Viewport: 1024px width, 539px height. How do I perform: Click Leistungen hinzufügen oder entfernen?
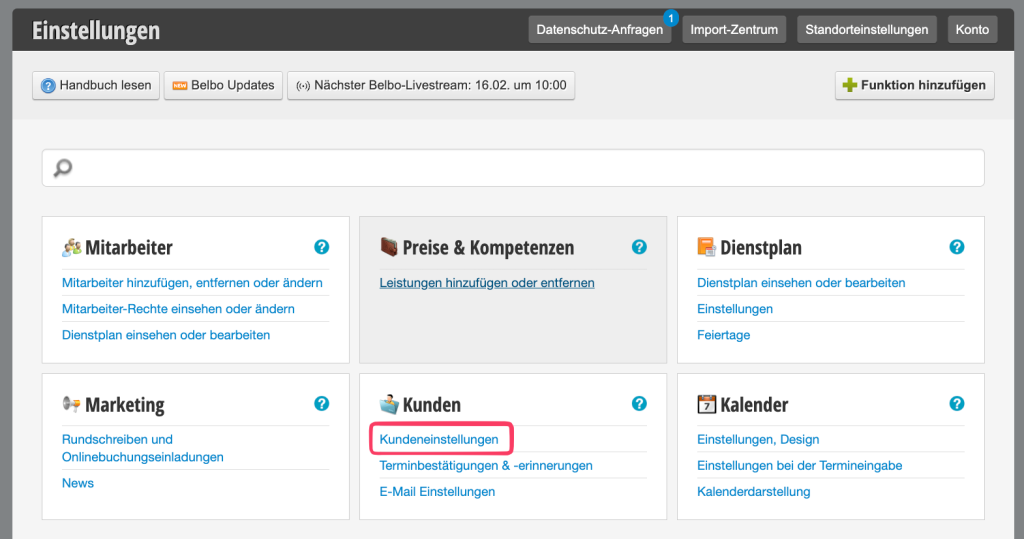(x=487, y=283)
